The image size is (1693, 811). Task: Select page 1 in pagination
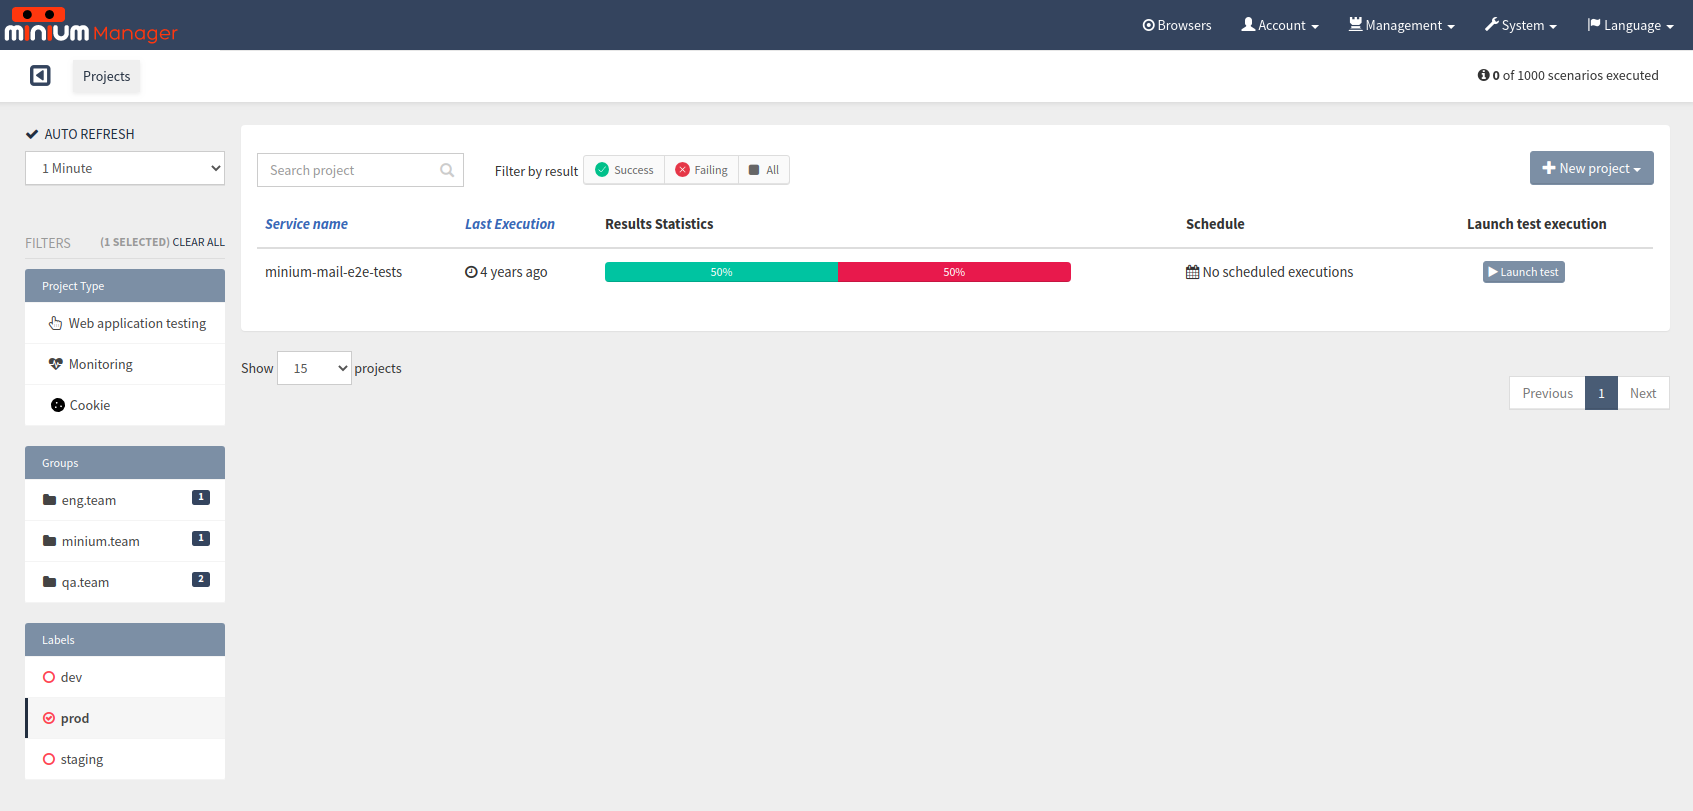pyautogui.click(x=1601, y=393)
